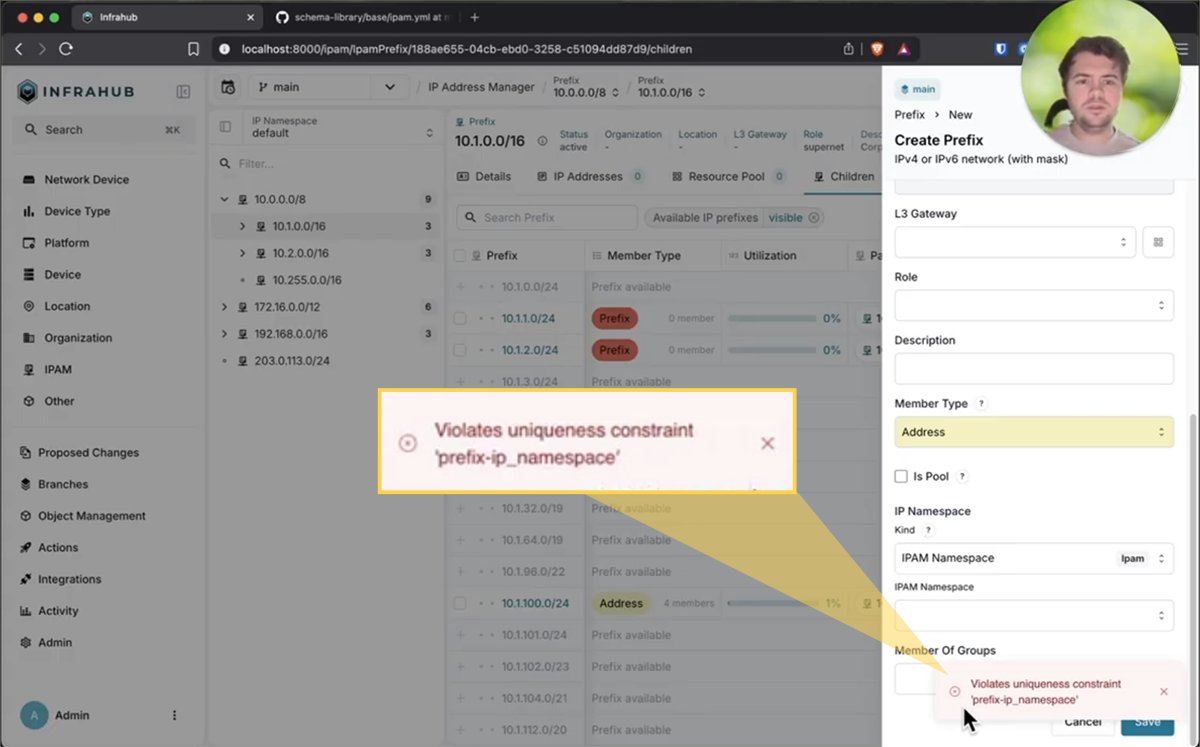
Task: Open Platform in the sidebar
Action: (66, 243)
